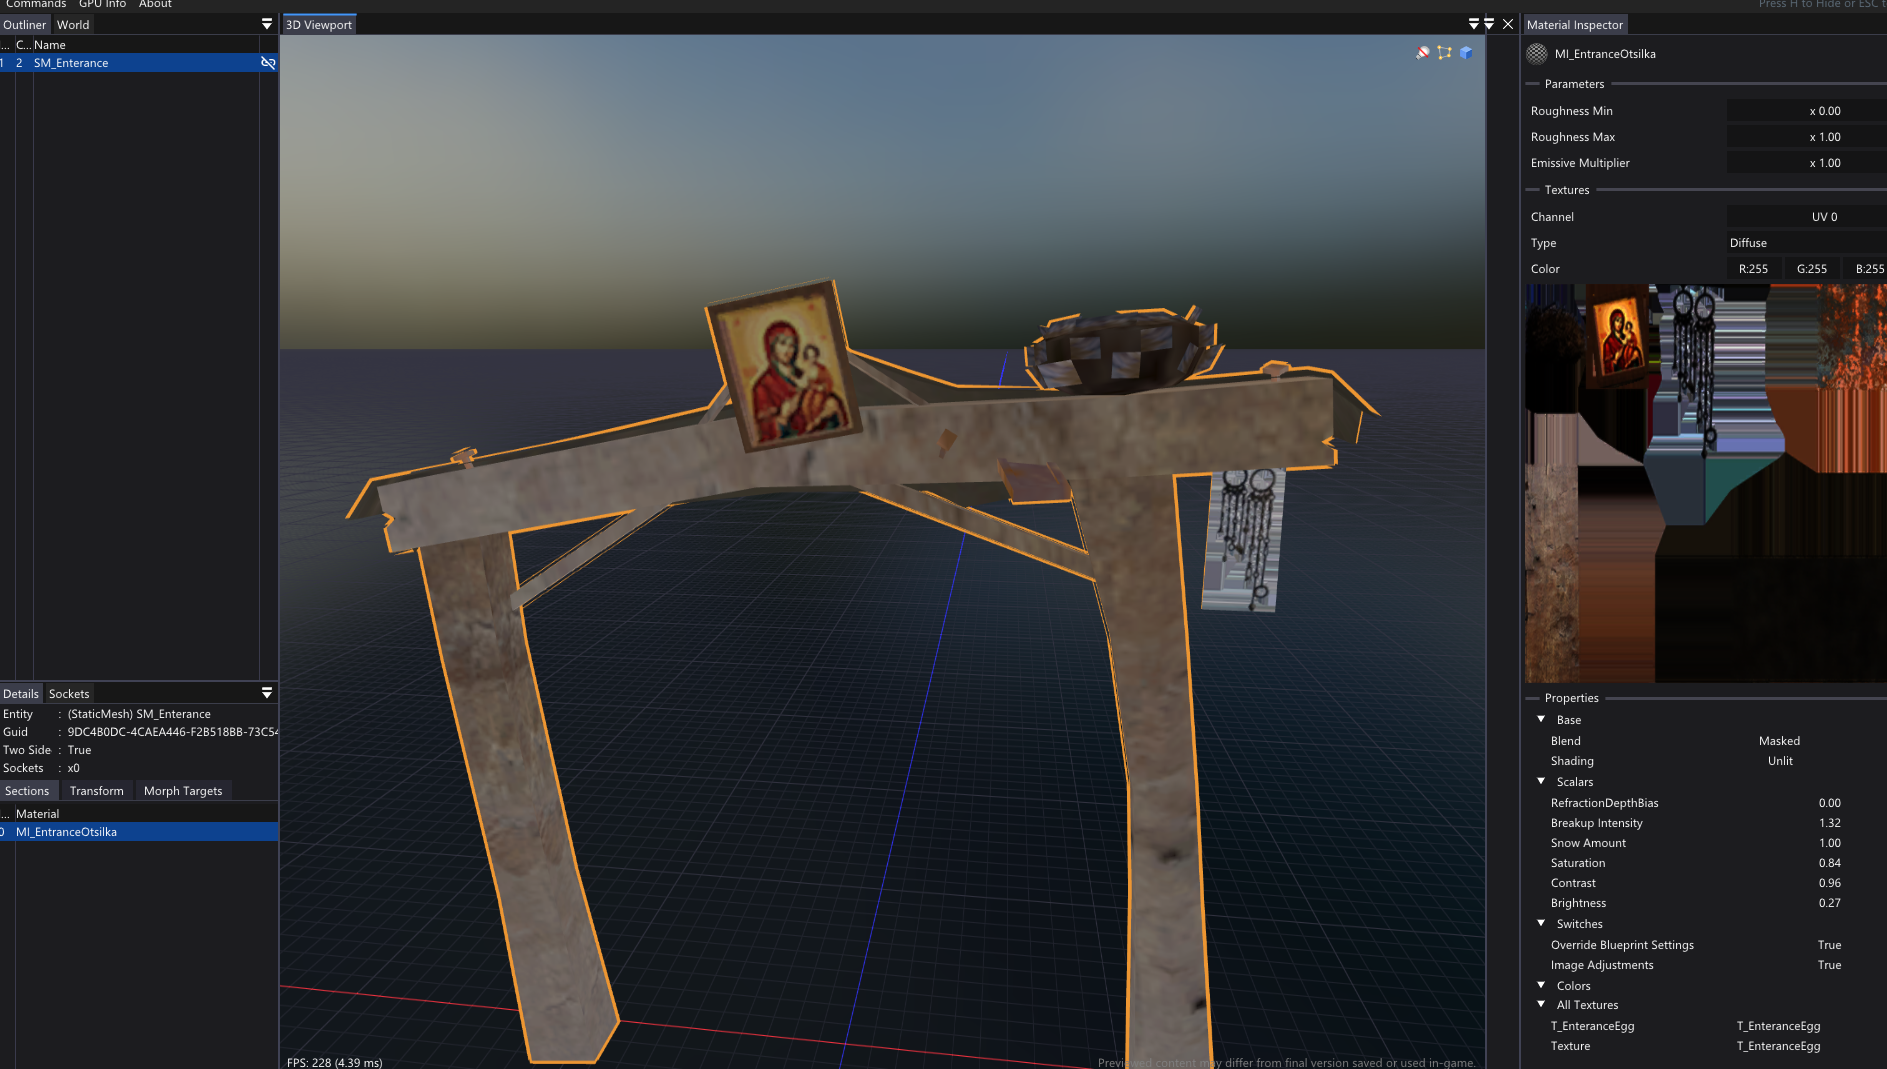Open the Details panel dropdown menu

pyautogui.click(x=267, y=693)
